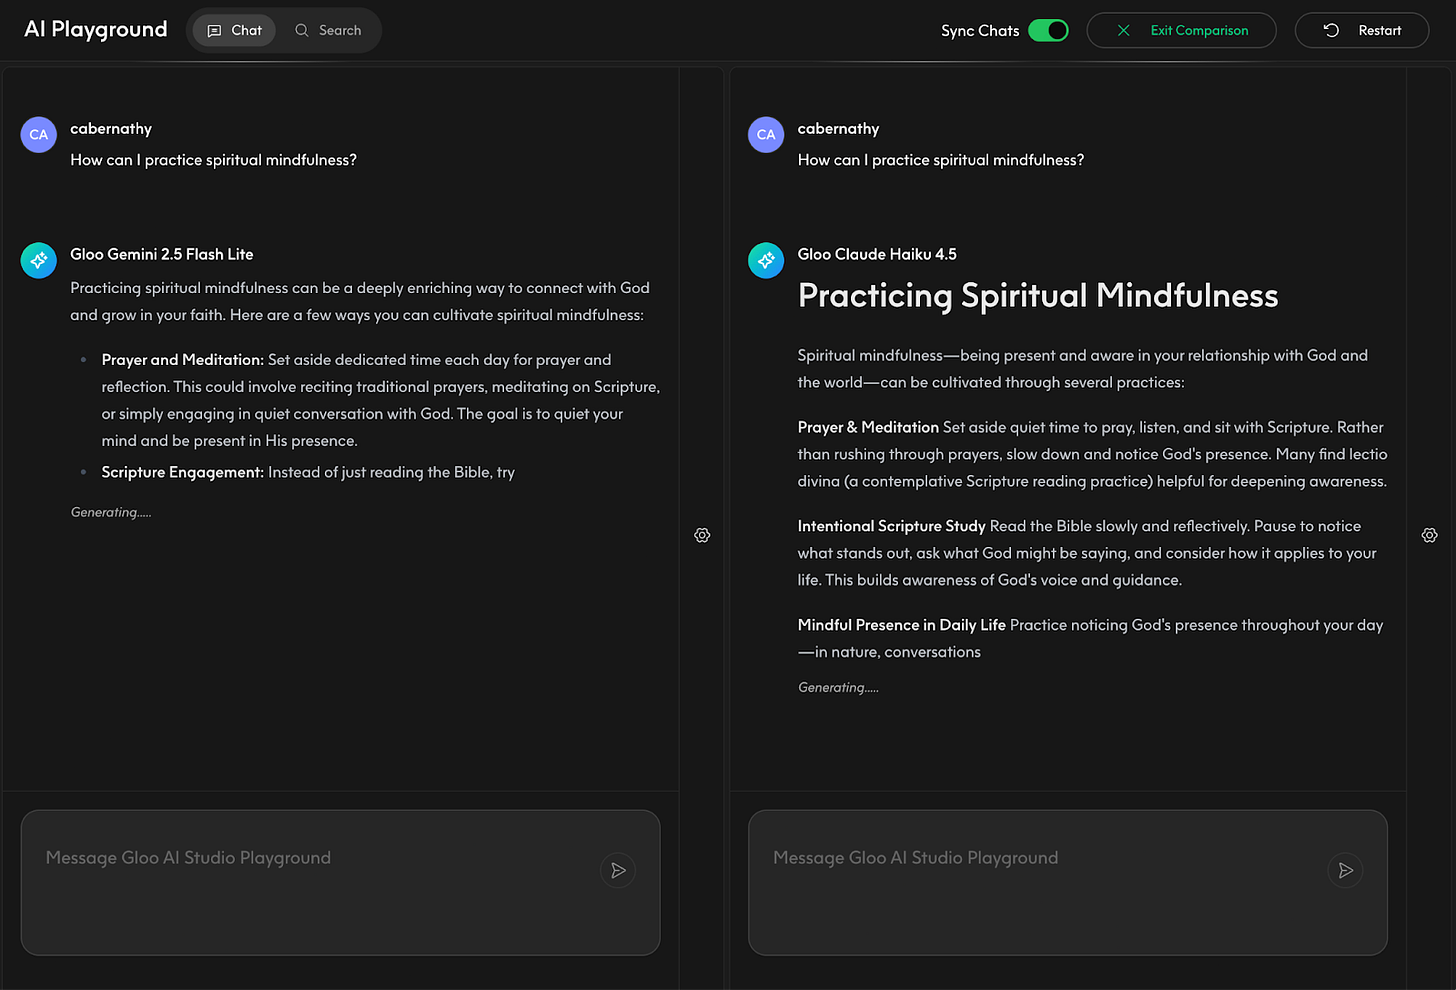
Task: Click the Restart button
Action: (x=1361, y=30)
